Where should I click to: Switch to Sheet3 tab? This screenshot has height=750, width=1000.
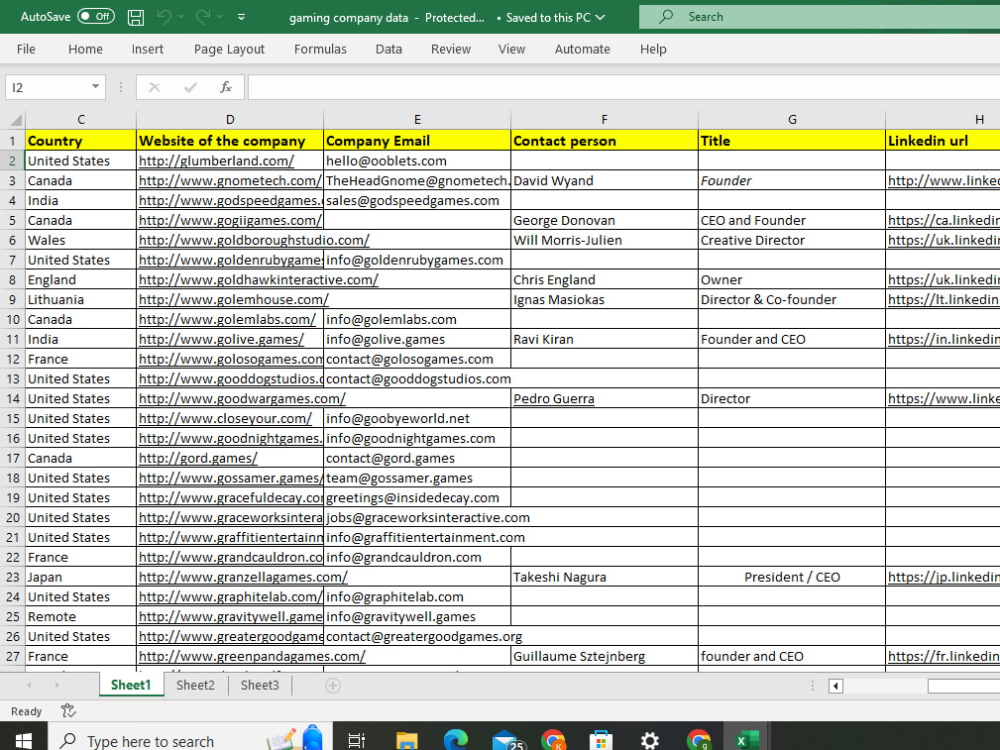click(260, 685)
